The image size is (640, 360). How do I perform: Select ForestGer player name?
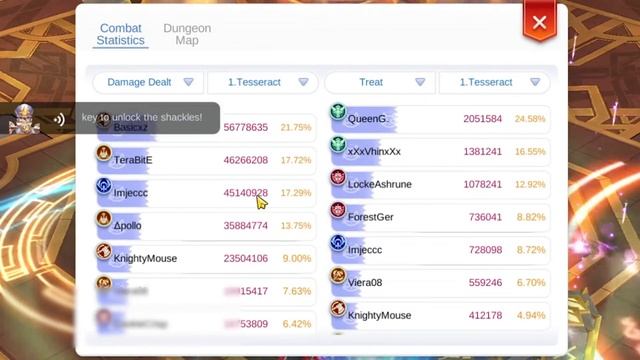[371, 217]
